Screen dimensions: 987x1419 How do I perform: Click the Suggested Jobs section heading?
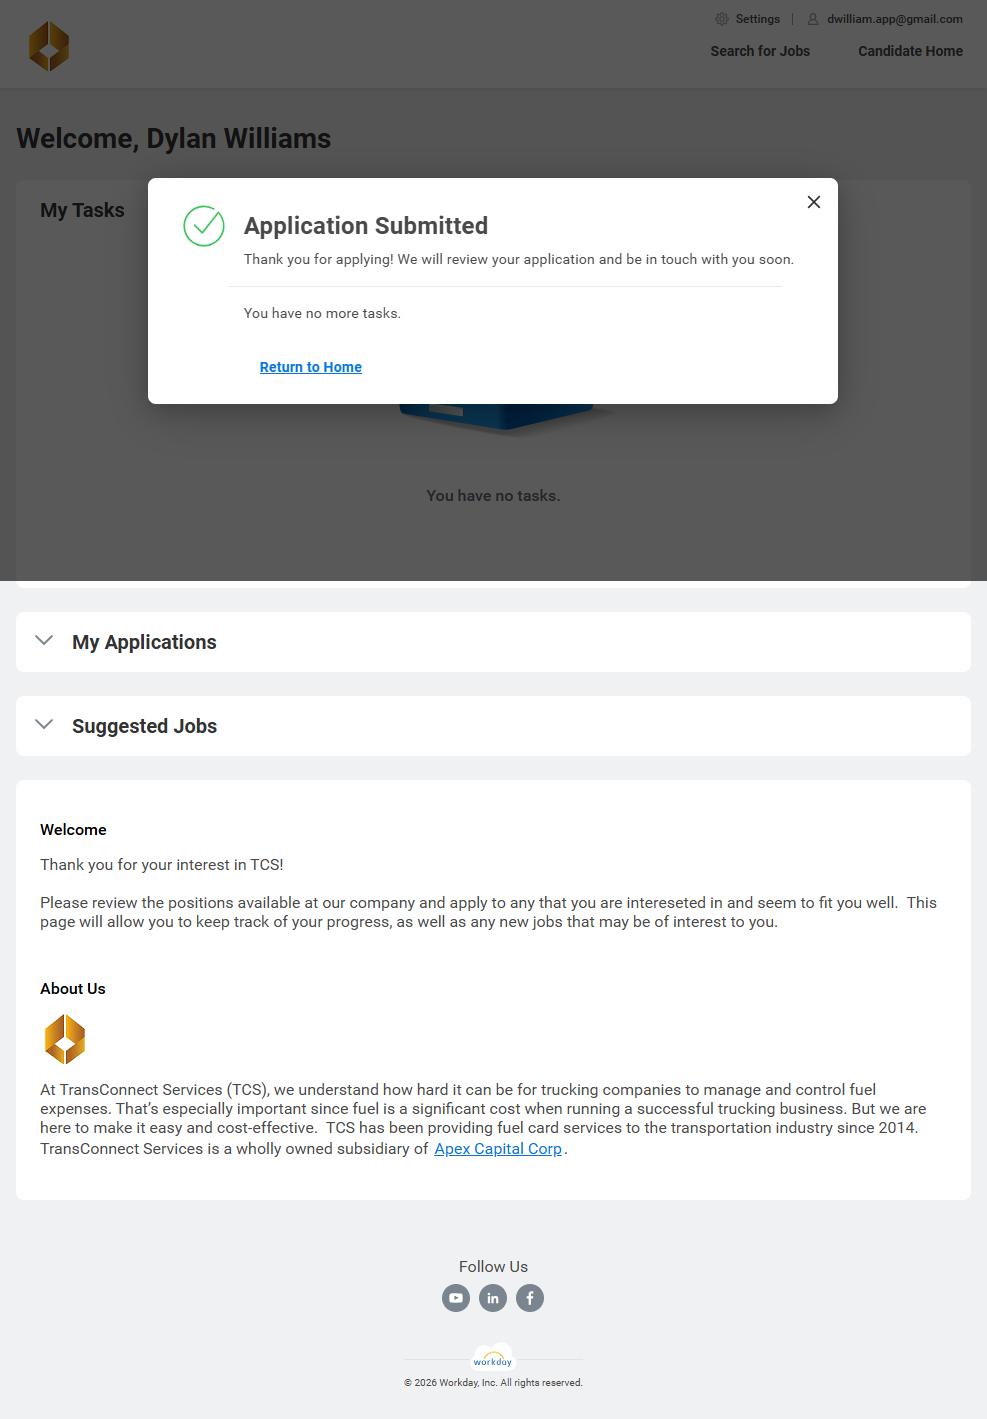[x=144, y=726]
